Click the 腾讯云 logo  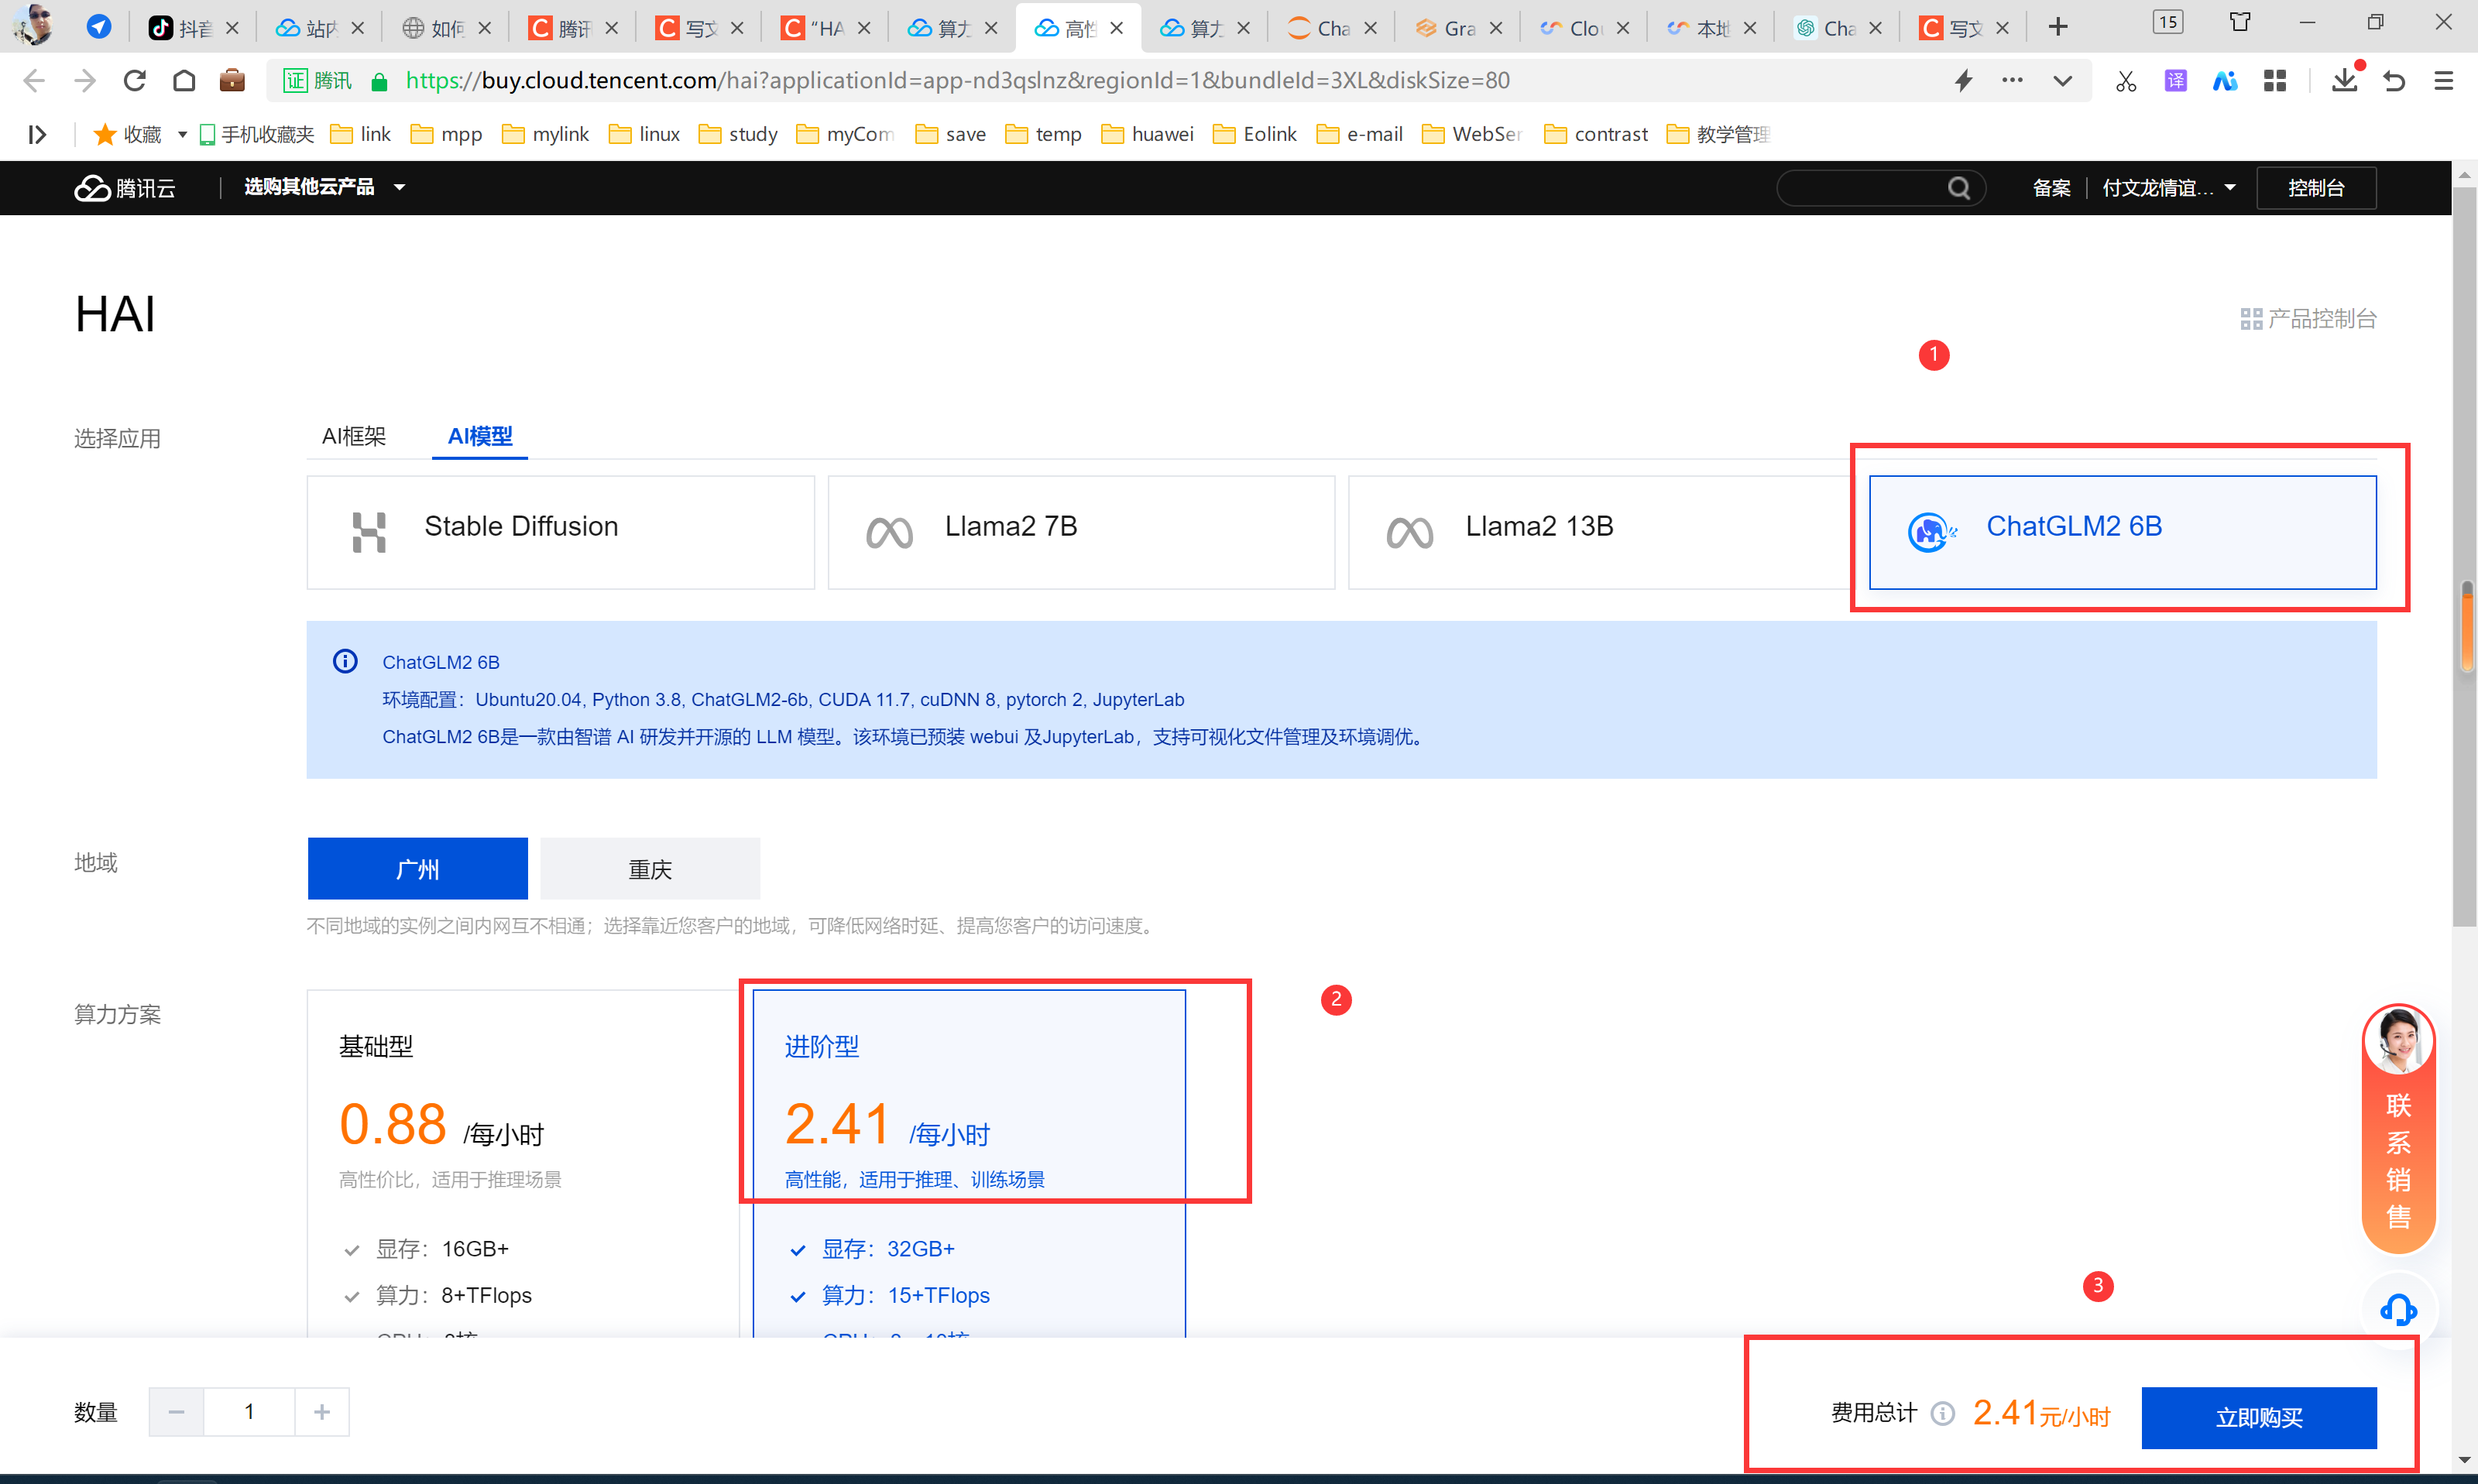125,188
